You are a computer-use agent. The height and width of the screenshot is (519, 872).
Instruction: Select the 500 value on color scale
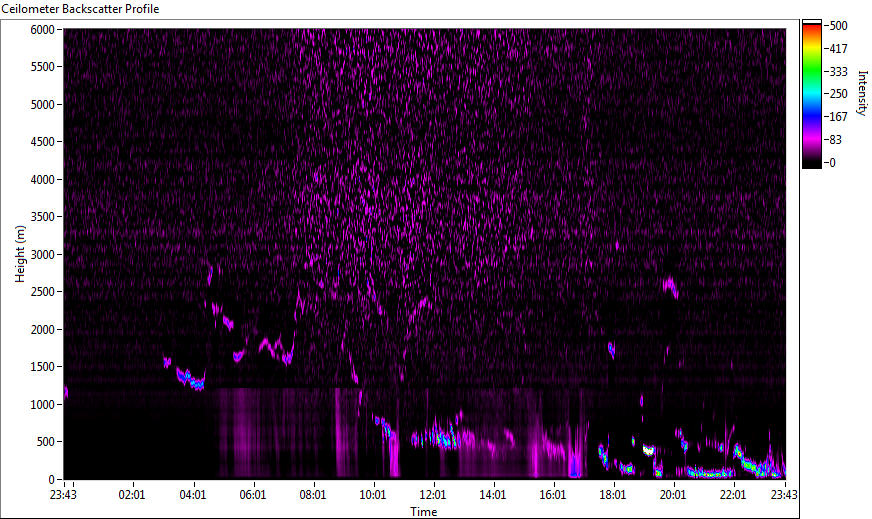click(838, 26)
